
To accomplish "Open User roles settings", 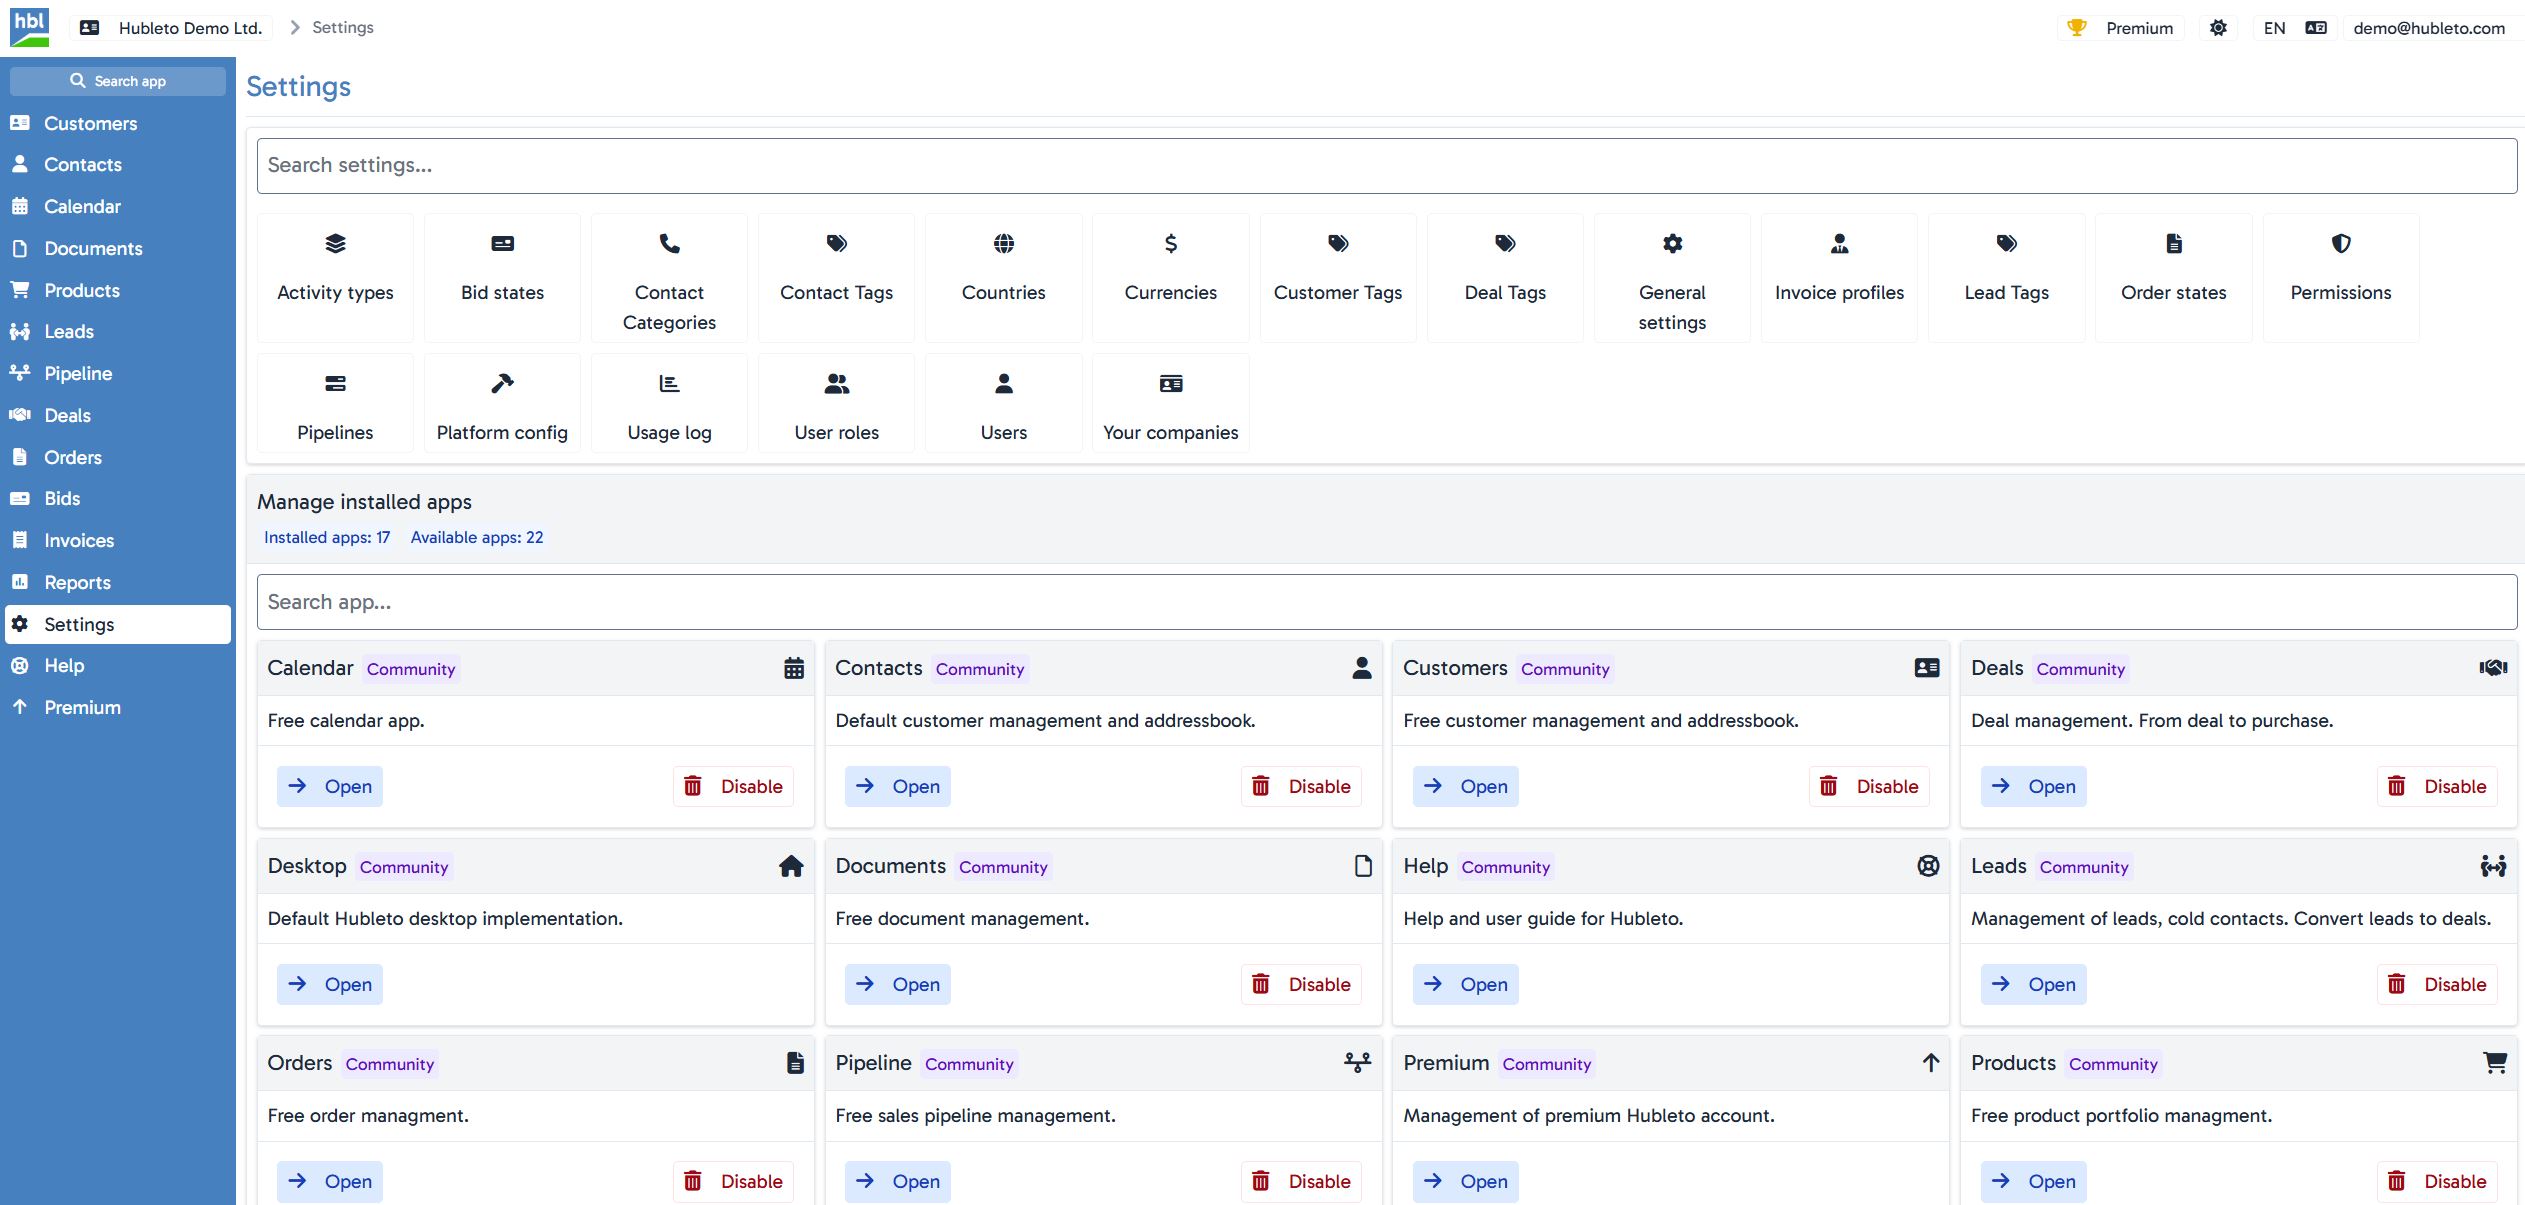I will click(836, 403).
